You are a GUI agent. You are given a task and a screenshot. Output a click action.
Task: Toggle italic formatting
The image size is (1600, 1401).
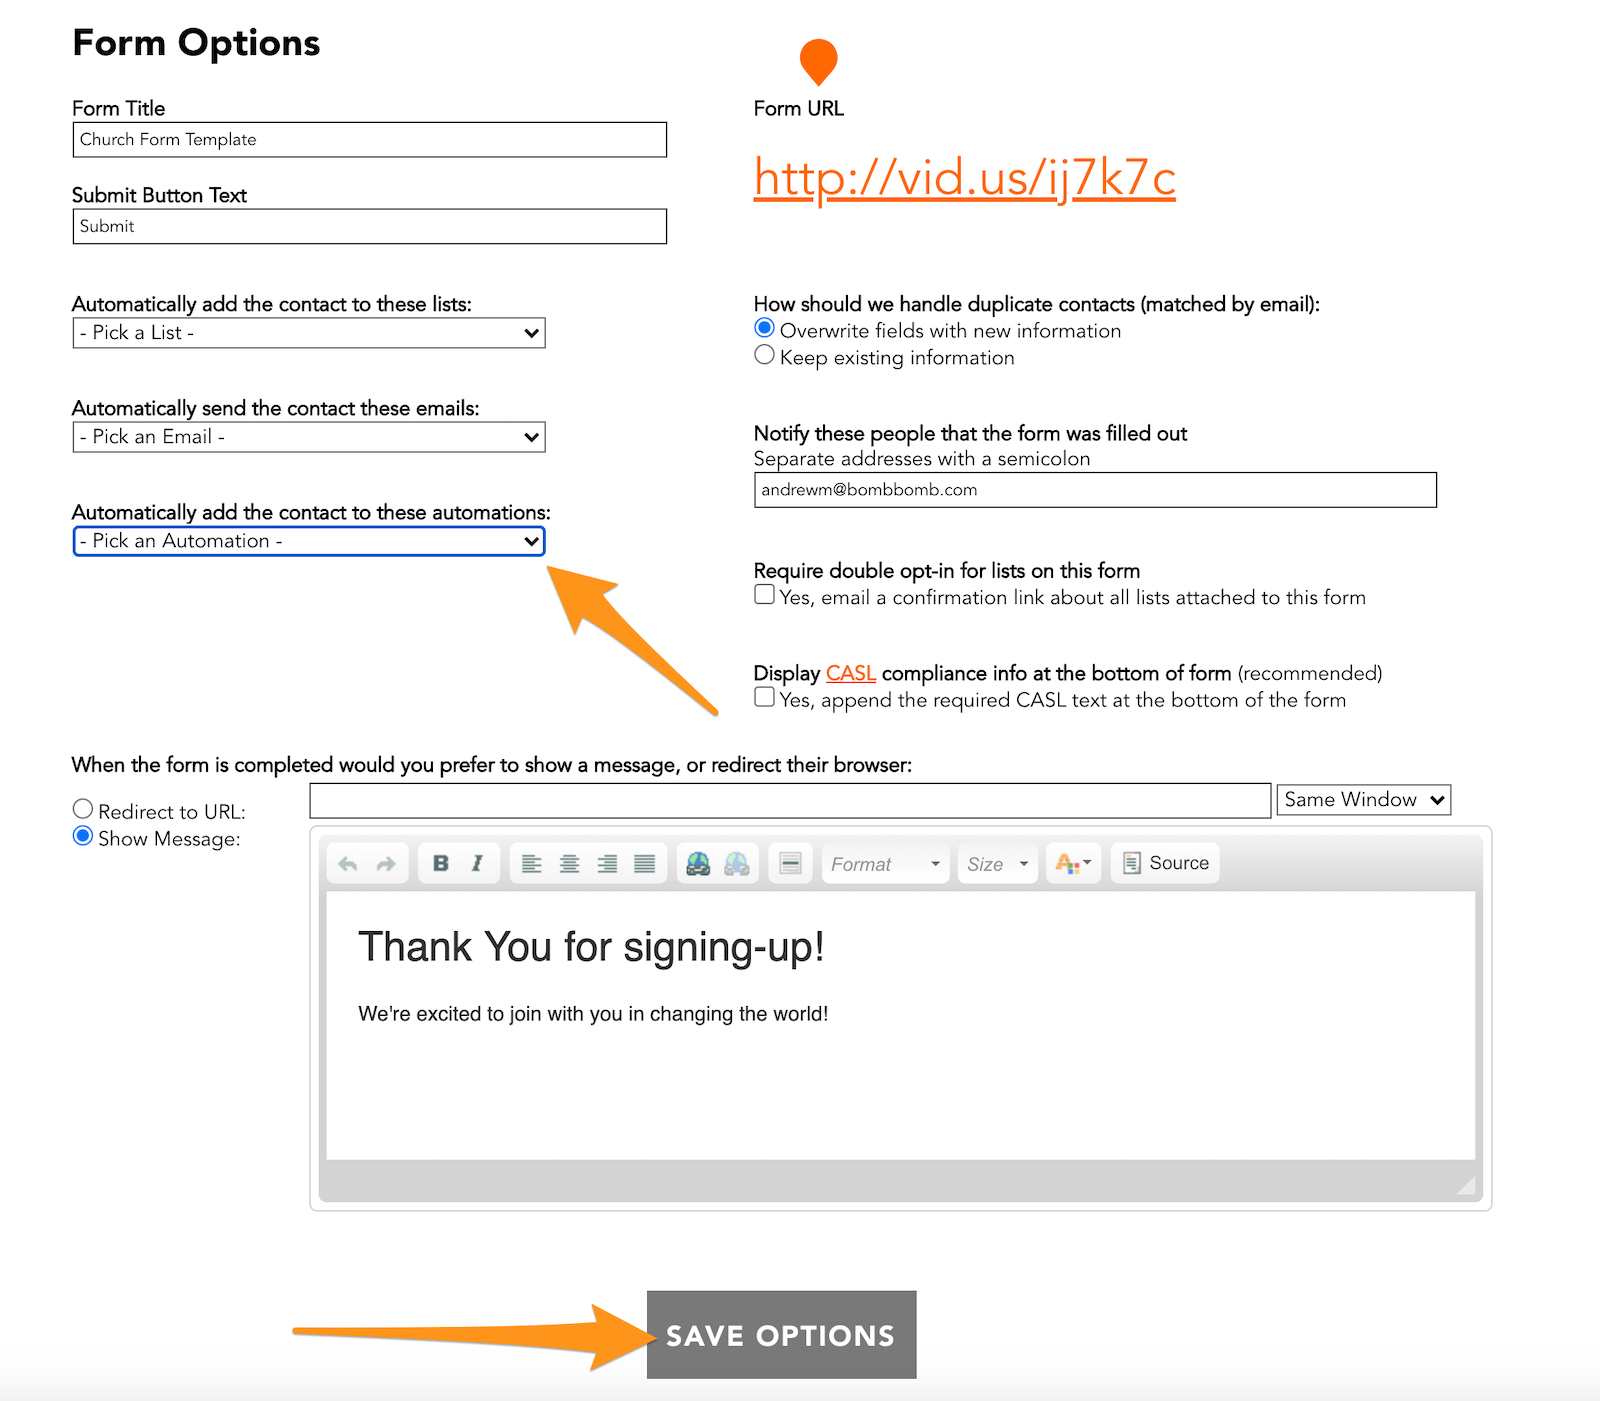coord(477,864)
